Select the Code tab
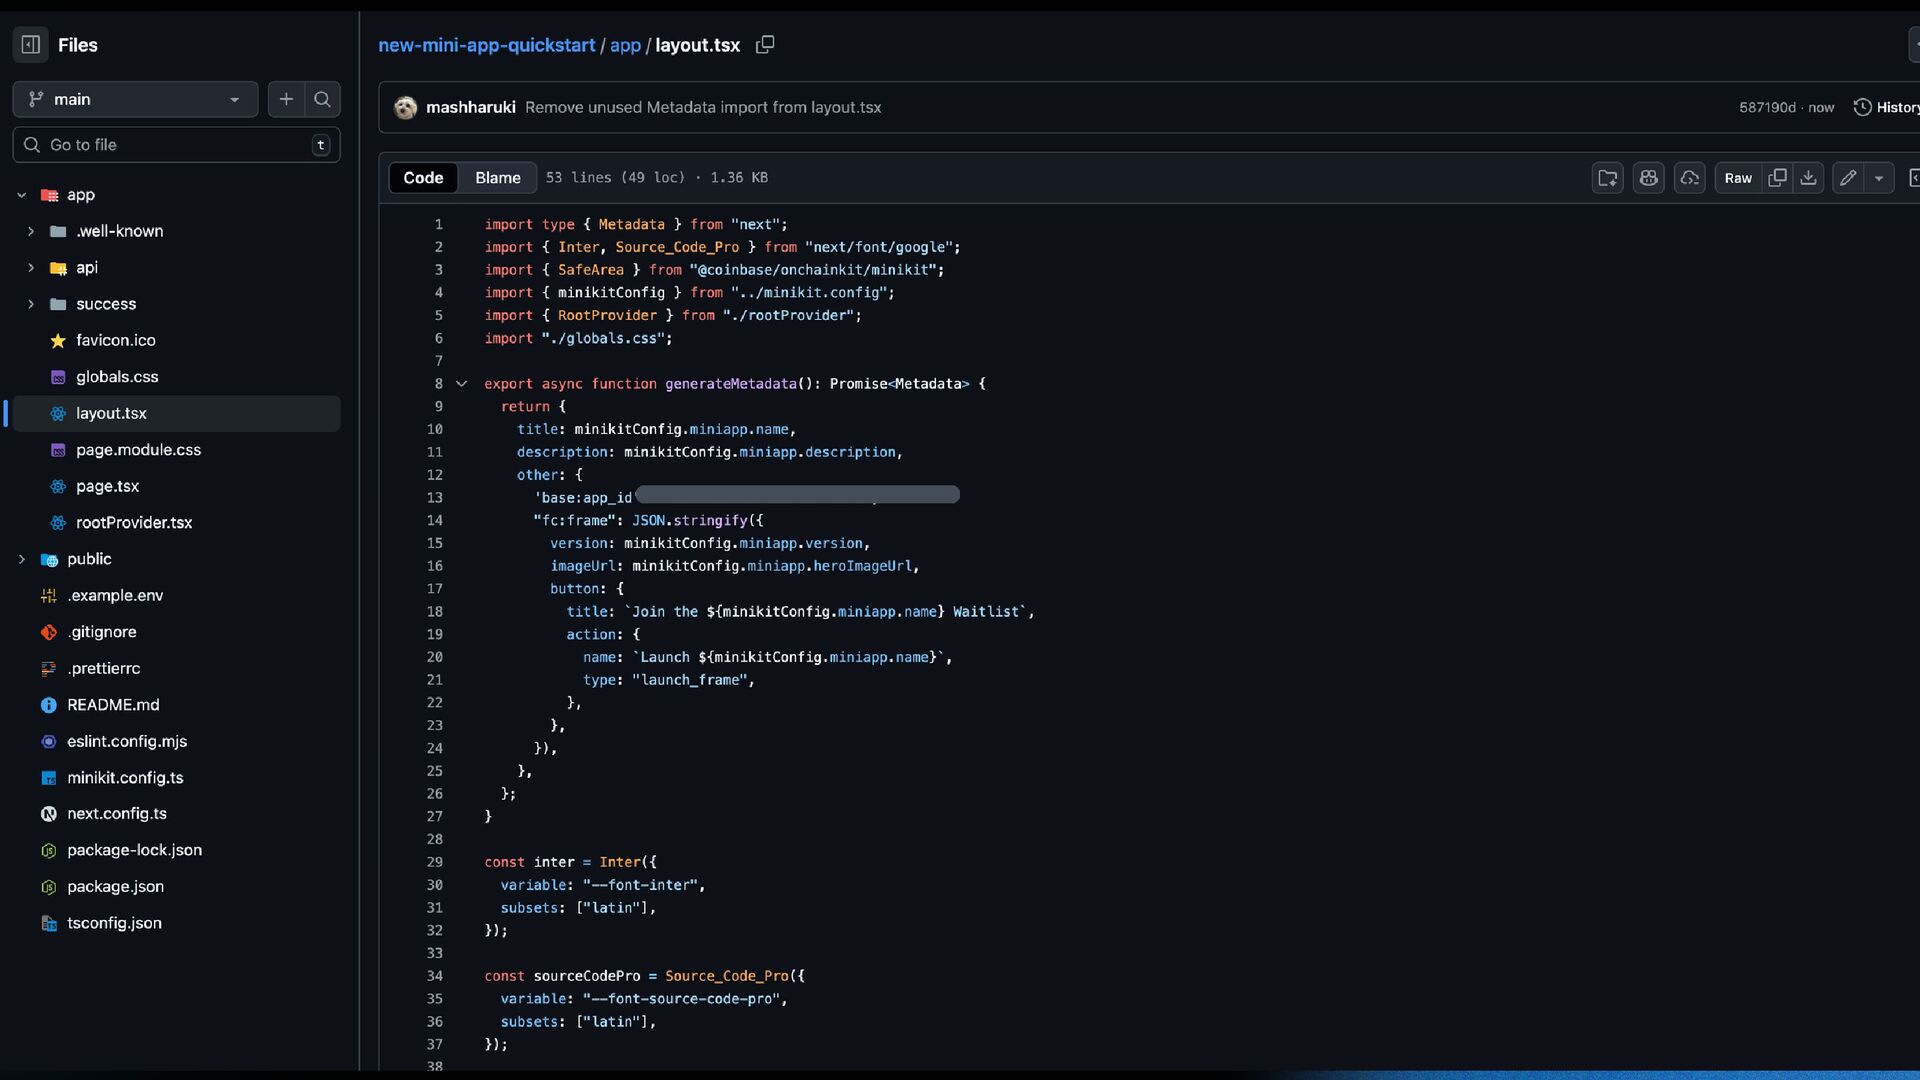This screenshot has height=1080, width=1920. click(423, 178)
